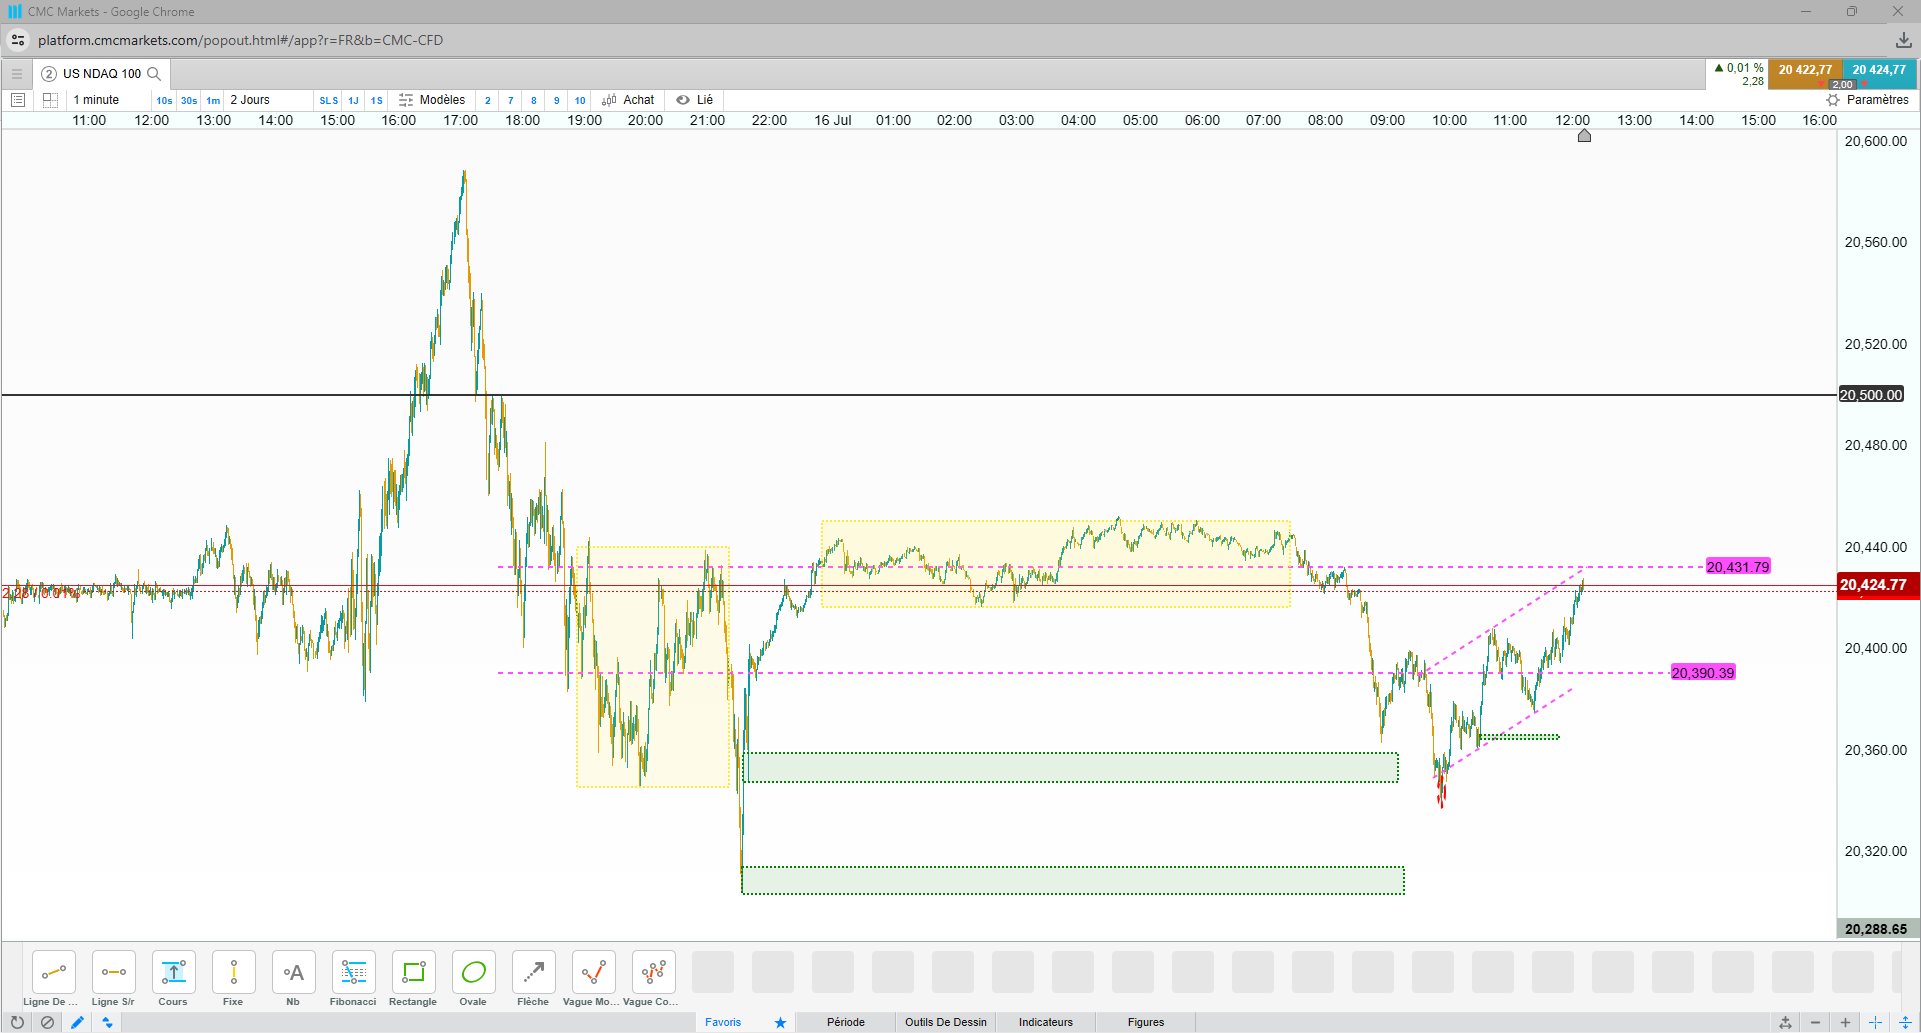Select the Fibonacci drawing tool

click(353, 979)
